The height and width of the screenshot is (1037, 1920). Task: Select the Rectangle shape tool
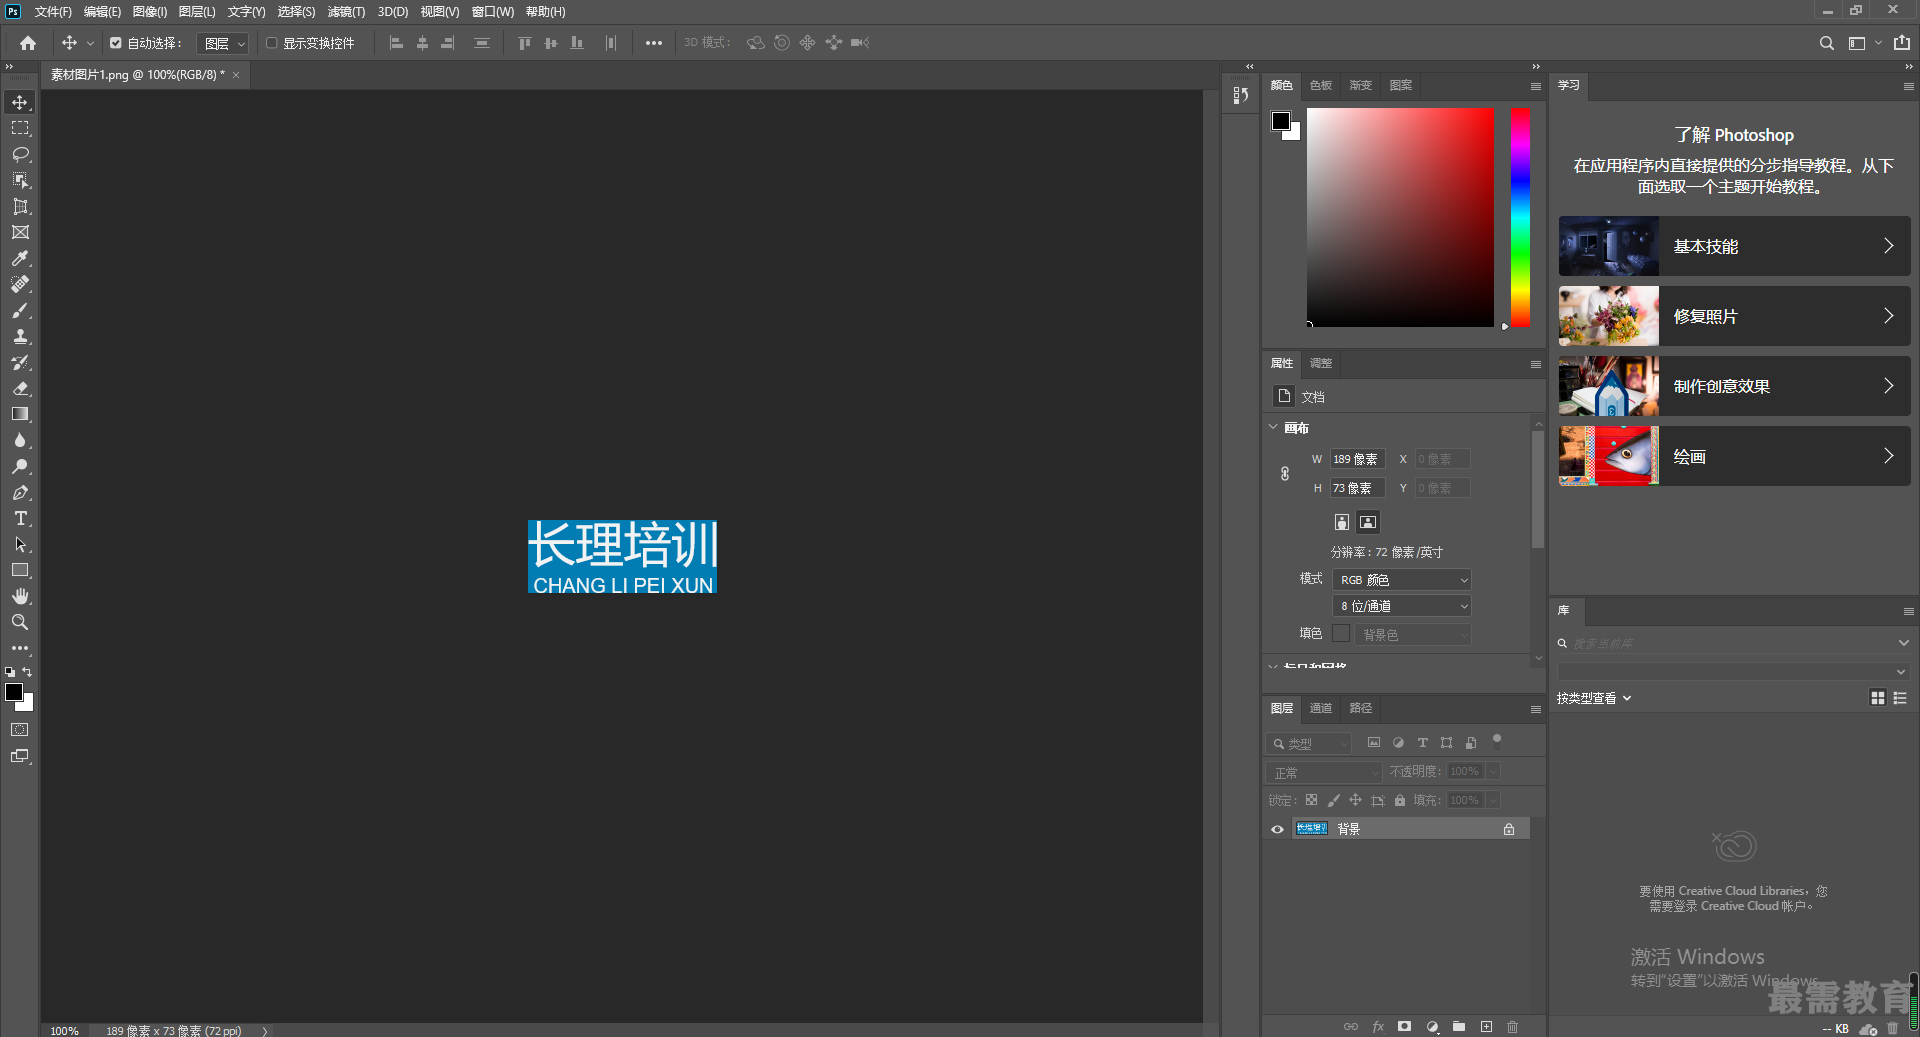pyautogui.click(x=20, y=570)
